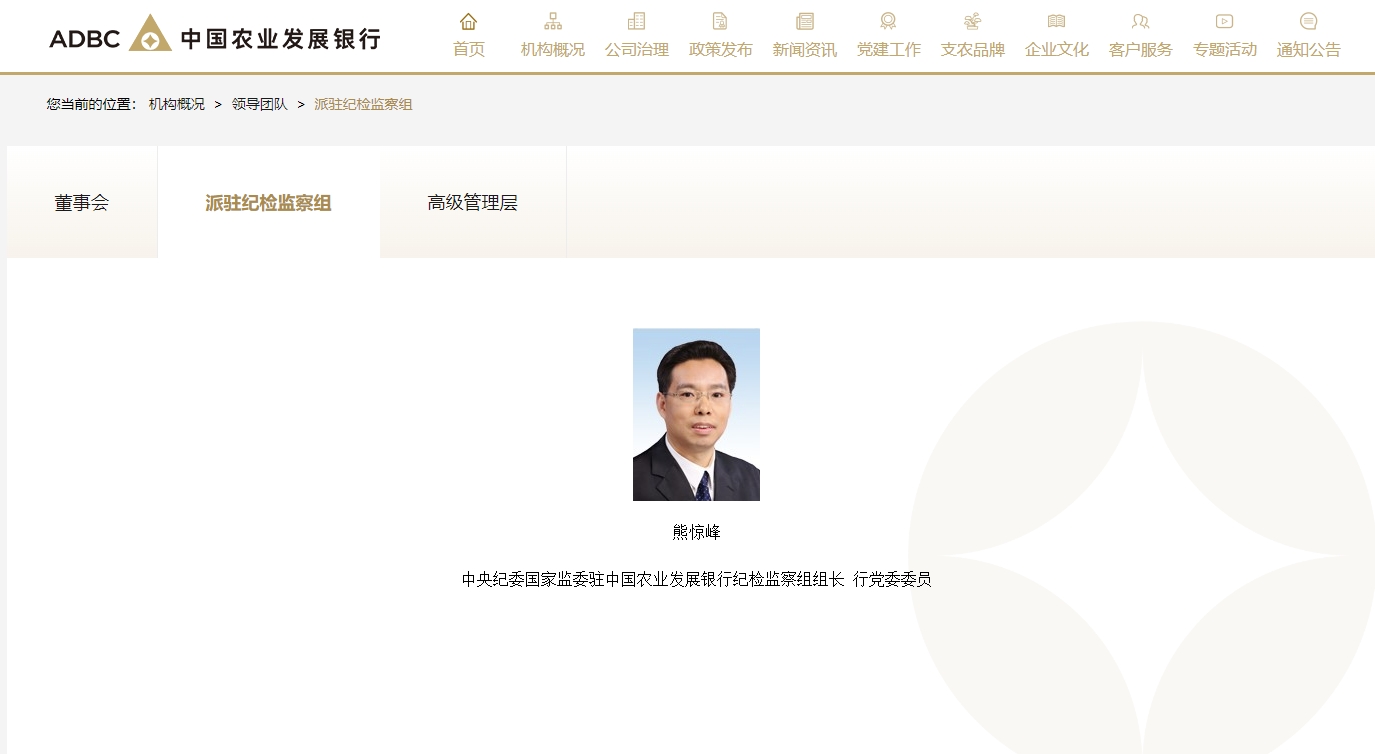Click the title text 中央纪委国家监委驻中国农业发展银行纪检监察组组长
1375x754 pixels.
653,579
